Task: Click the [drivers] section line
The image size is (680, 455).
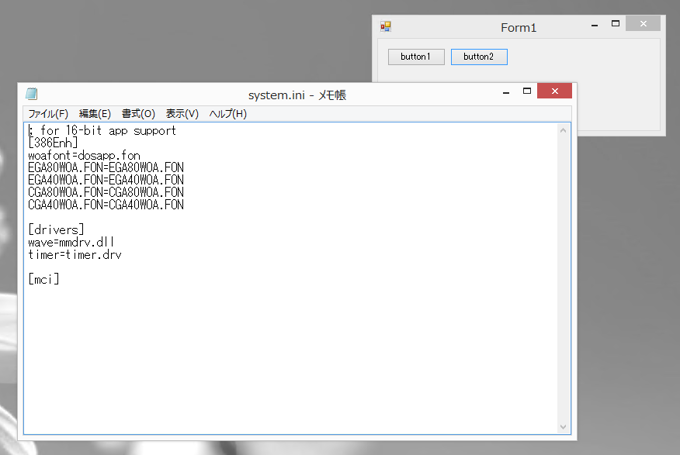Action: (56, 229)
